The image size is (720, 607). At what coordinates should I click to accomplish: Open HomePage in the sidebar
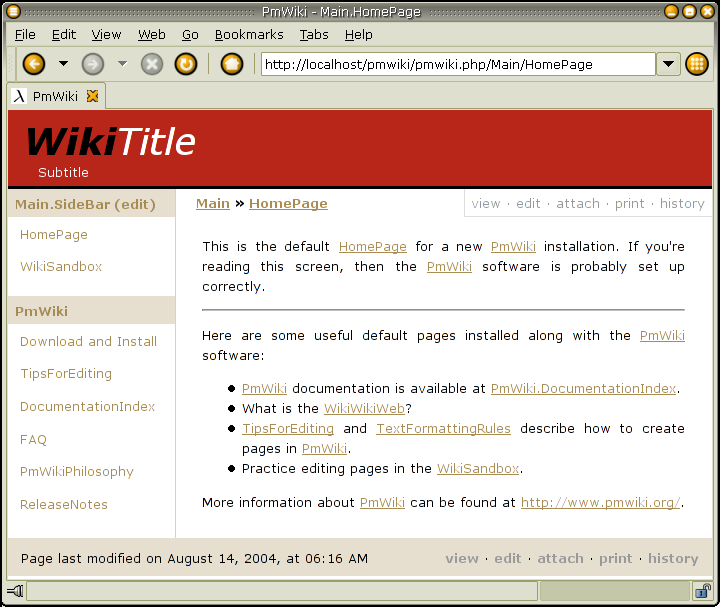click(x=54, y=235)
